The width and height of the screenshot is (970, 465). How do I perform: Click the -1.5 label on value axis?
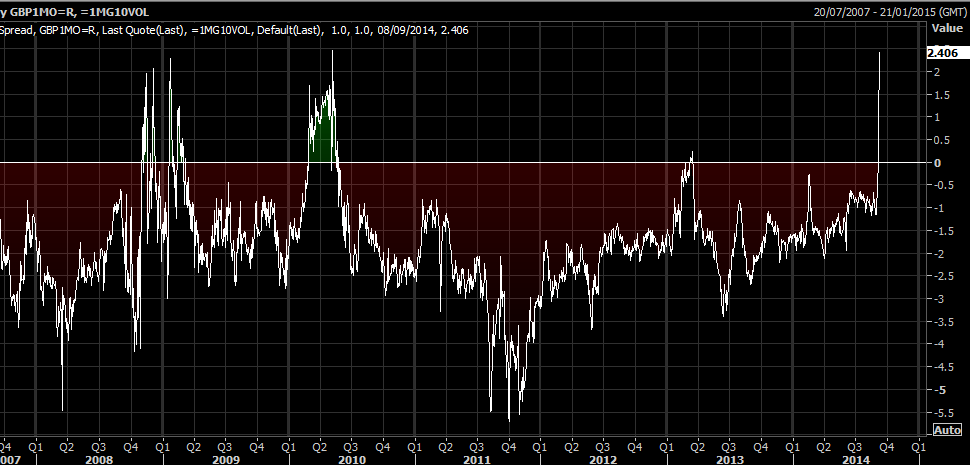943,231
